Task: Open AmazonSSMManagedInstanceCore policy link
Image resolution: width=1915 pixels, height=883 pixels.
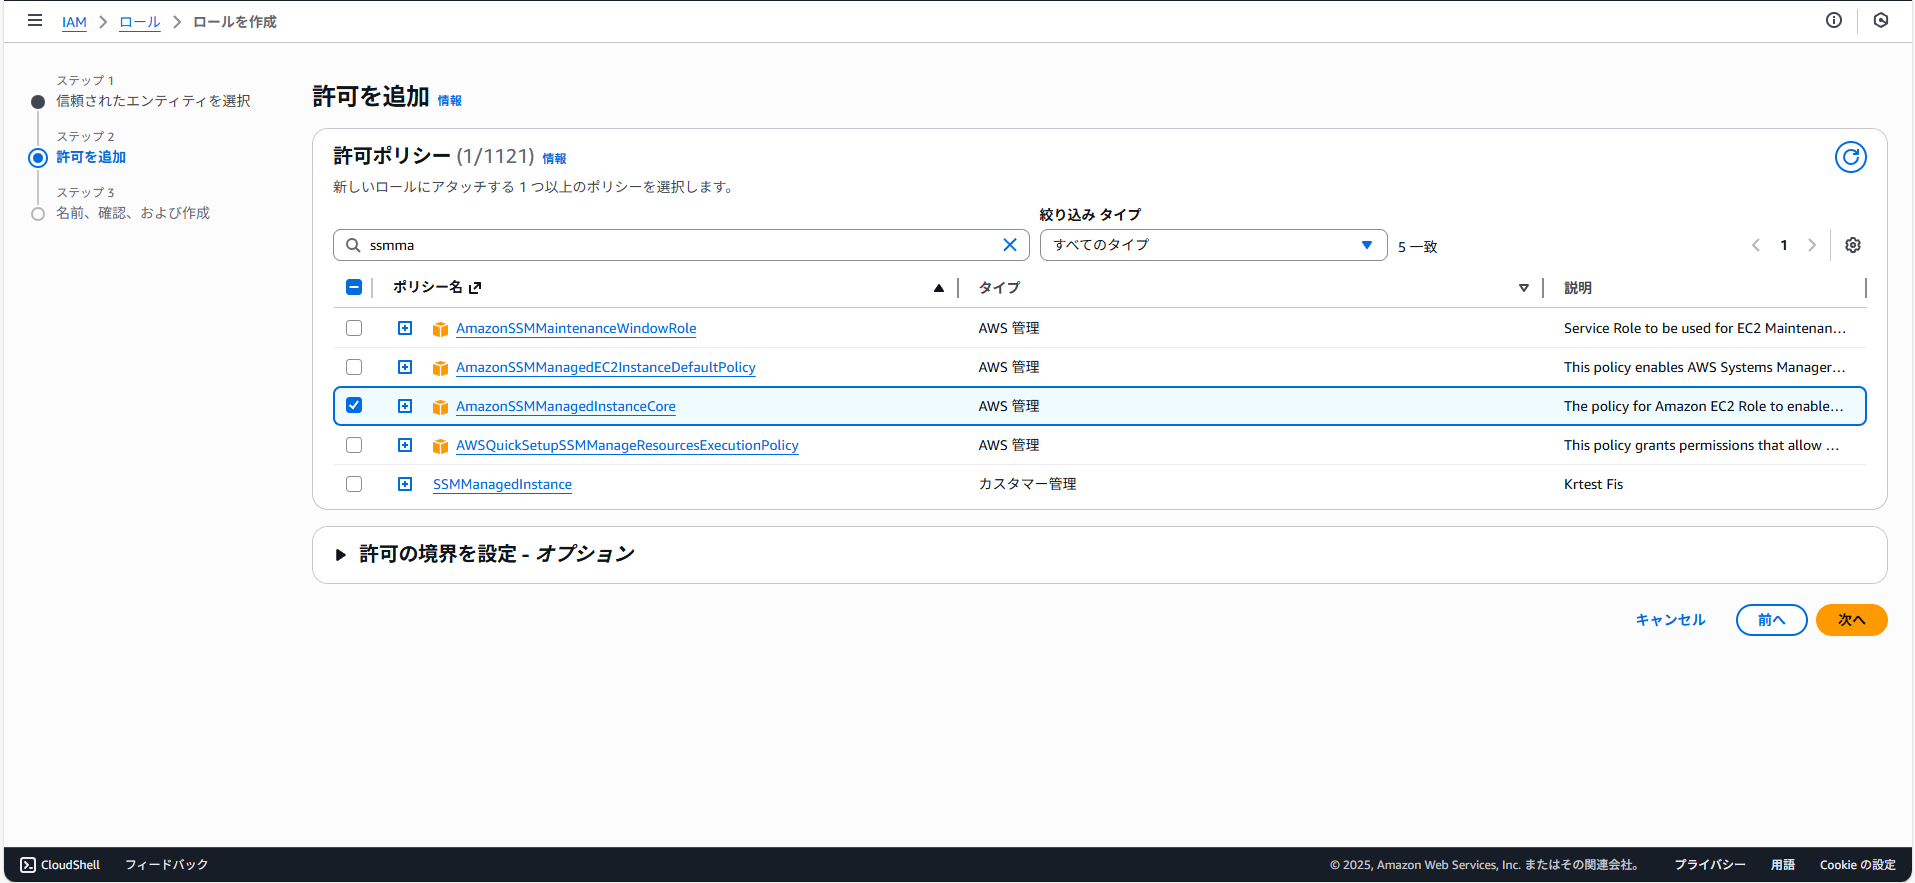Action: 566,406
